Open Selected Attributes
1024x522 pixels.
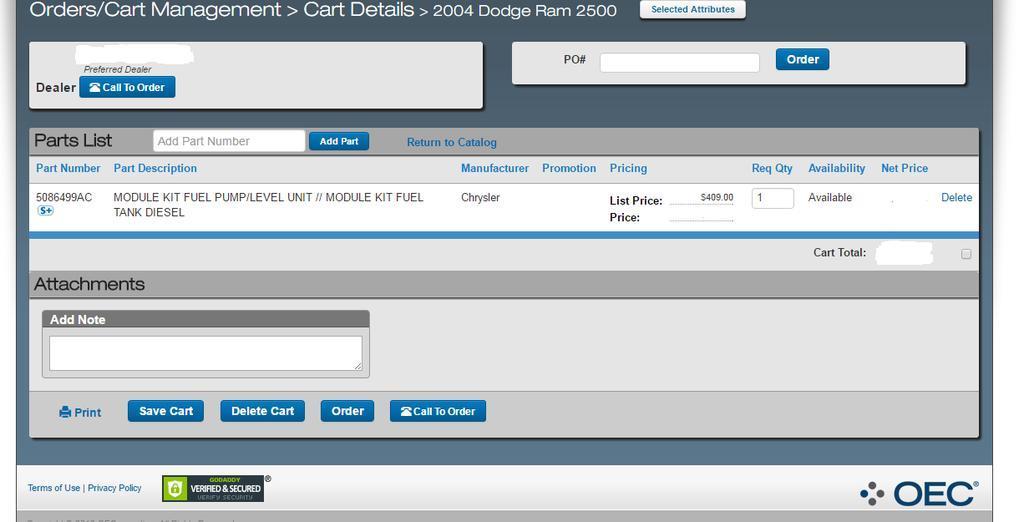tap(693, 10)
